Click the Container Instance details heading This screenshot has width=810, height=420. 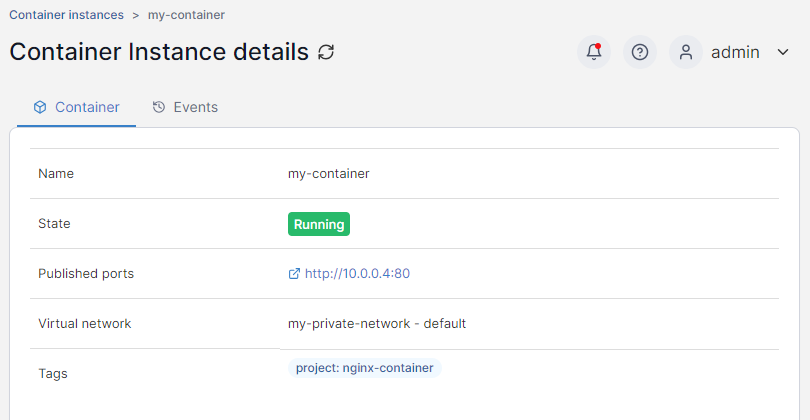coord(159,52)
